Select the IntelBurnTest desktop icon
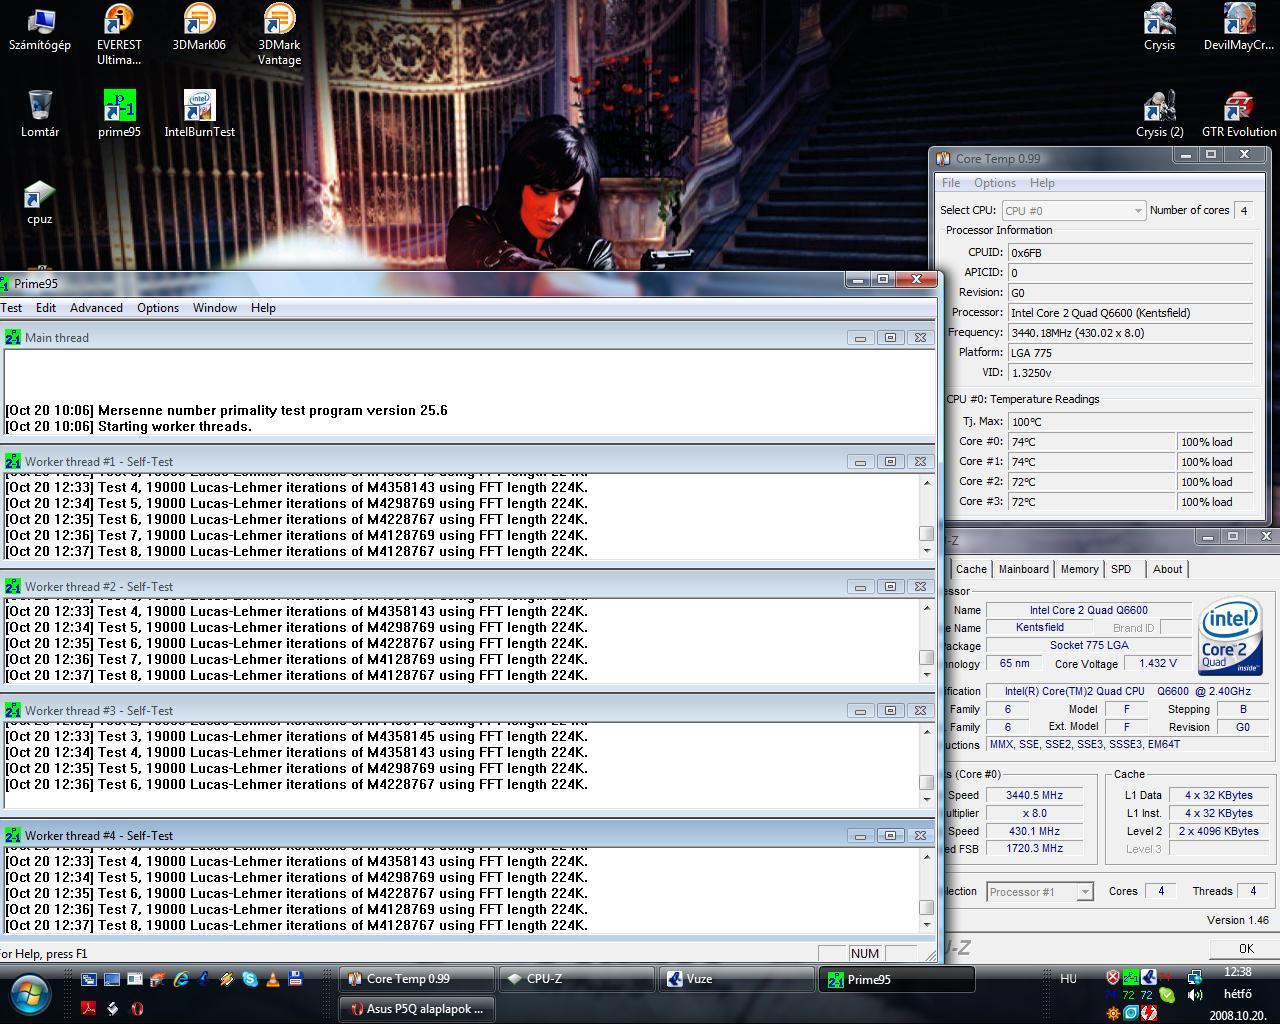This screenshot has height=1024, width=1280. (x=199, y=113)
